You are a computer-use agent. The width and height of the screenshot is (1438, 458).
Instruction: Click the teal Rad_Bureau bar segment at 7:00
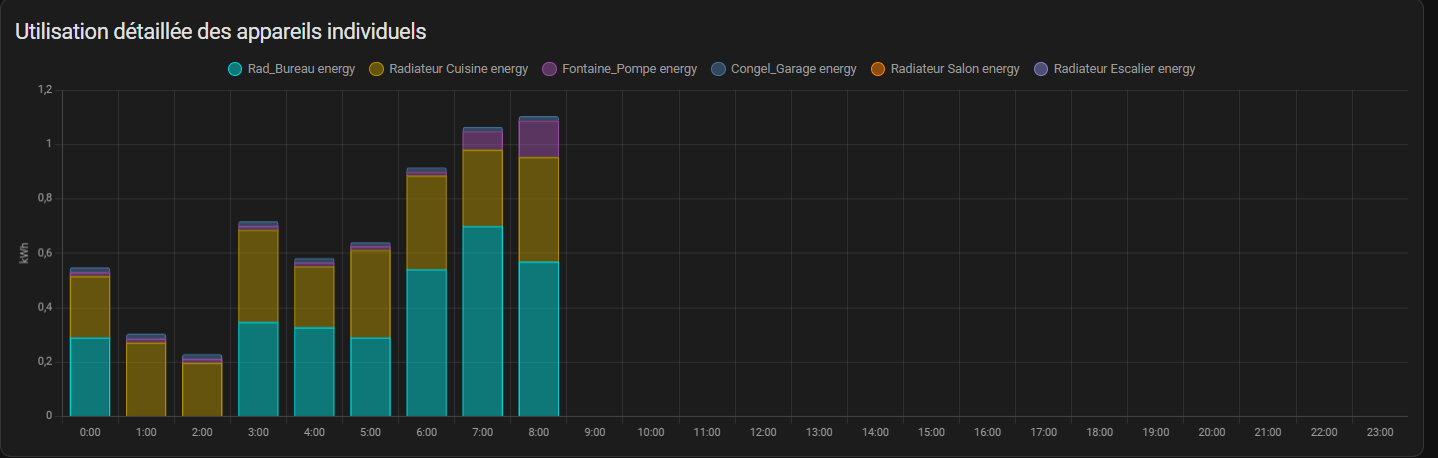click(x=482, y=320)
